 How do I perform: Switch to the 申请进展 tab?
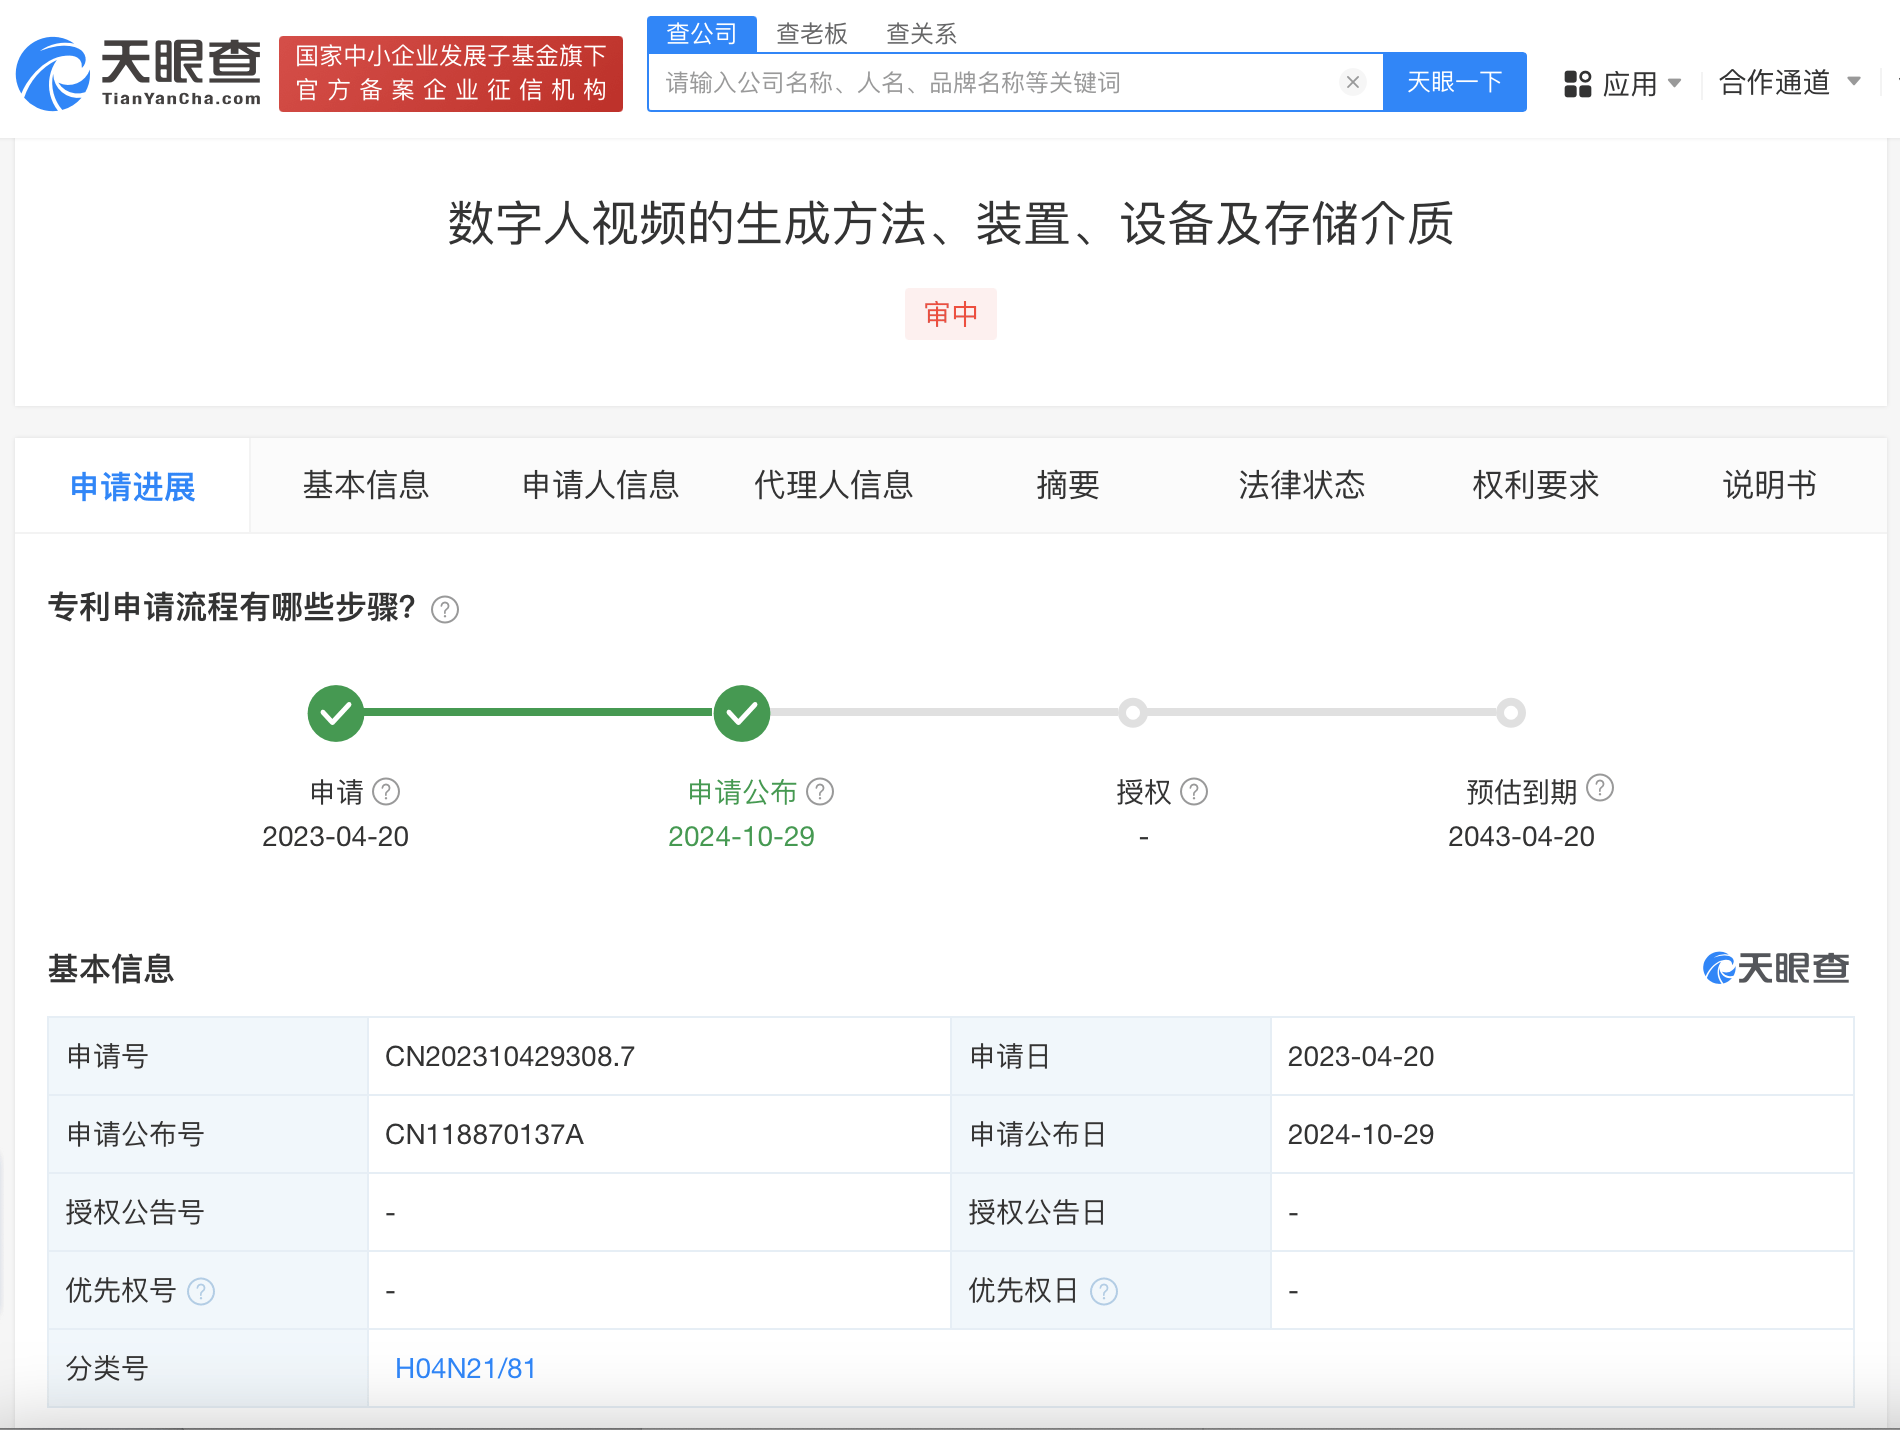tap(132, 486)
